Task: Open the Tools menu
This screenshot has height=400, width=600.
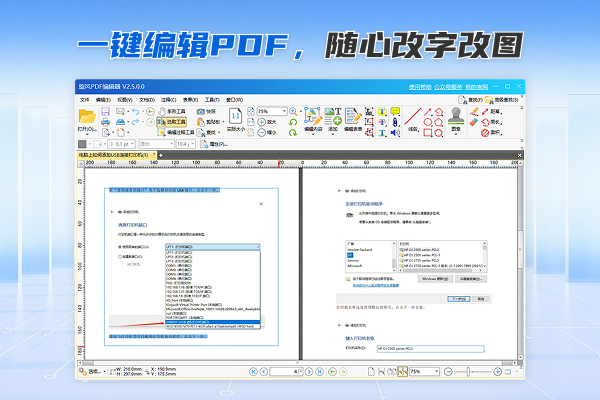Action: point(212,100)
